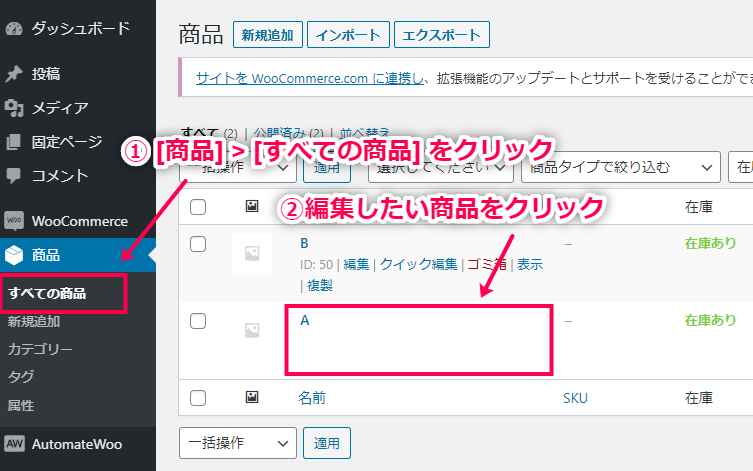Image resolution: width=753 pixels, height=471 pixels.
Task: Click the pages icon beside 固定ページ
Action: [14, 142]
